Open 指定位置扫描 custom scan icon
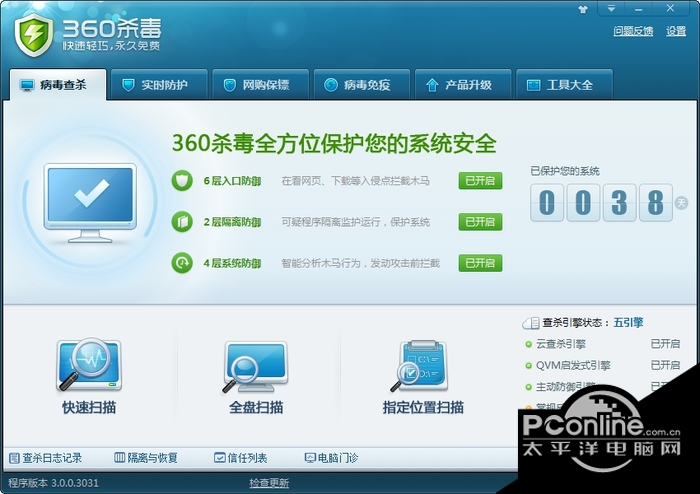Viewport: 700px width, 494px height. pos(420,366)
